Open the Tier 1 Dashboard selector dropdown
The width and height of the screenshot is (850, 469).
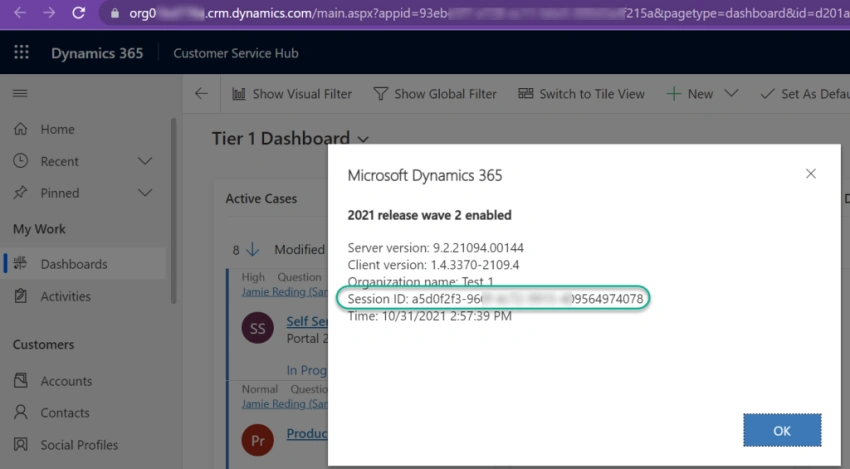coord(363,140)
